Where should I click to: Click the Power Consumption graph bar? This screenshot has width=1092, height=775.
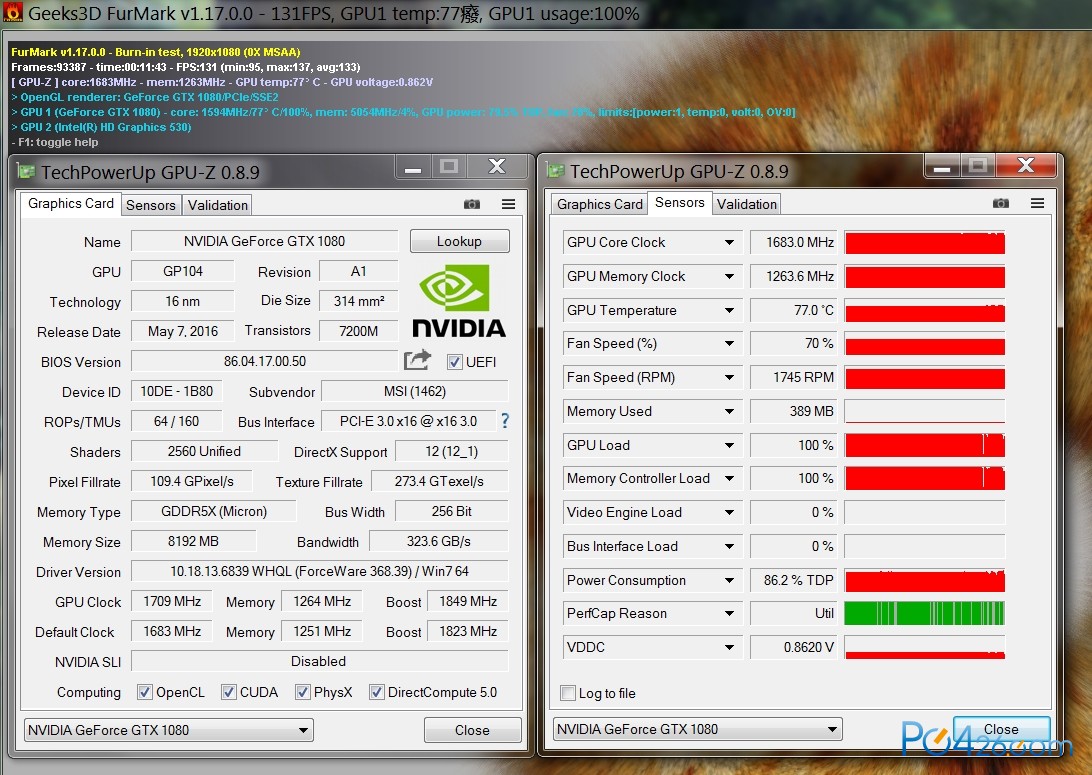pyautogui.click(x=925, y=580)
